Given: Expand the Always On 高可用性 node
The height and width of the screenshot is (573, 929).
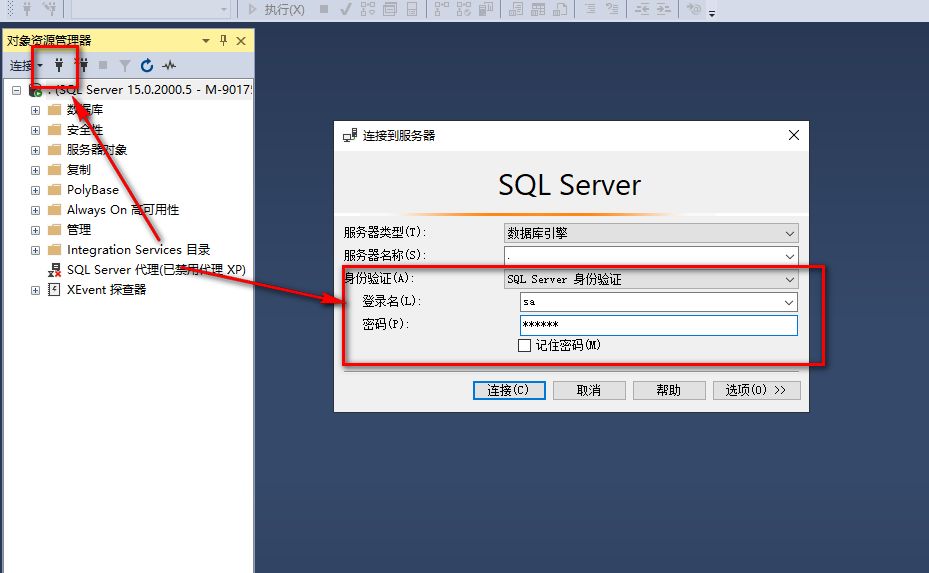Looking at the screenshot, I should pos(36,210).
